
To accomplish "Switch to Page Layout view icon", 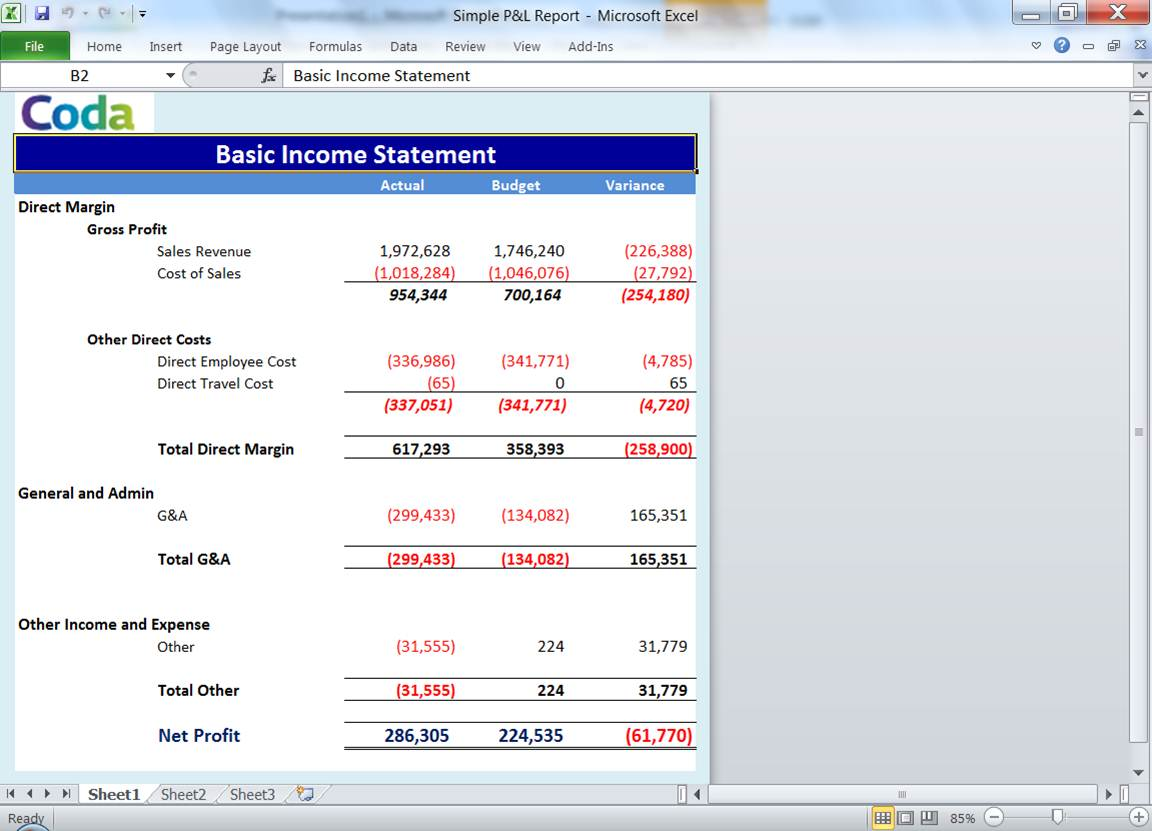I will tap(906, 818).
